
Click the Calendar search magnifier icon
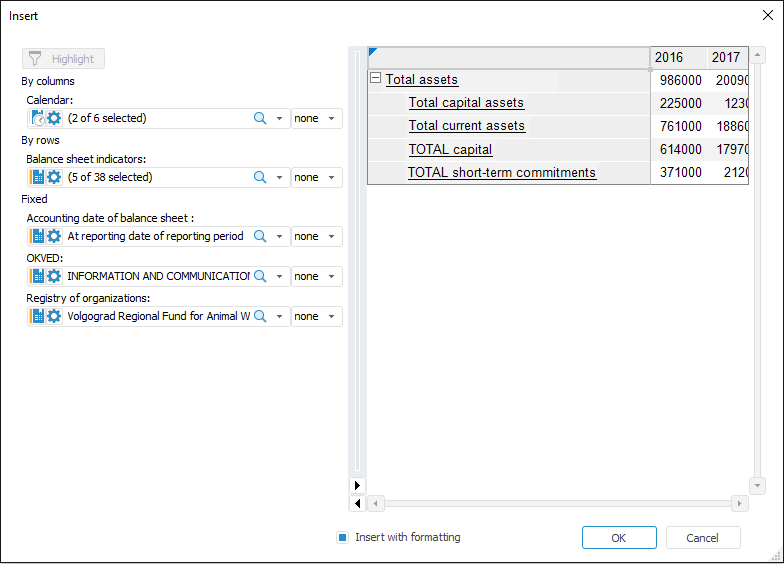260,118
